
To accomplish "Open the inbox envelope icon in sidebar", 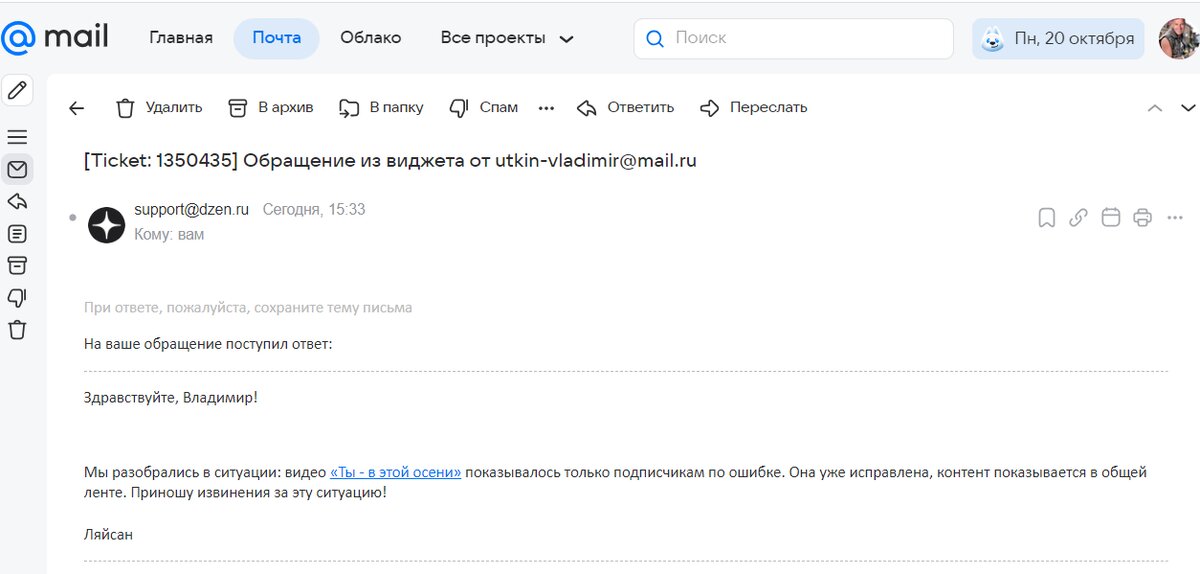I will pyautogui.click(x=17, y=169).
